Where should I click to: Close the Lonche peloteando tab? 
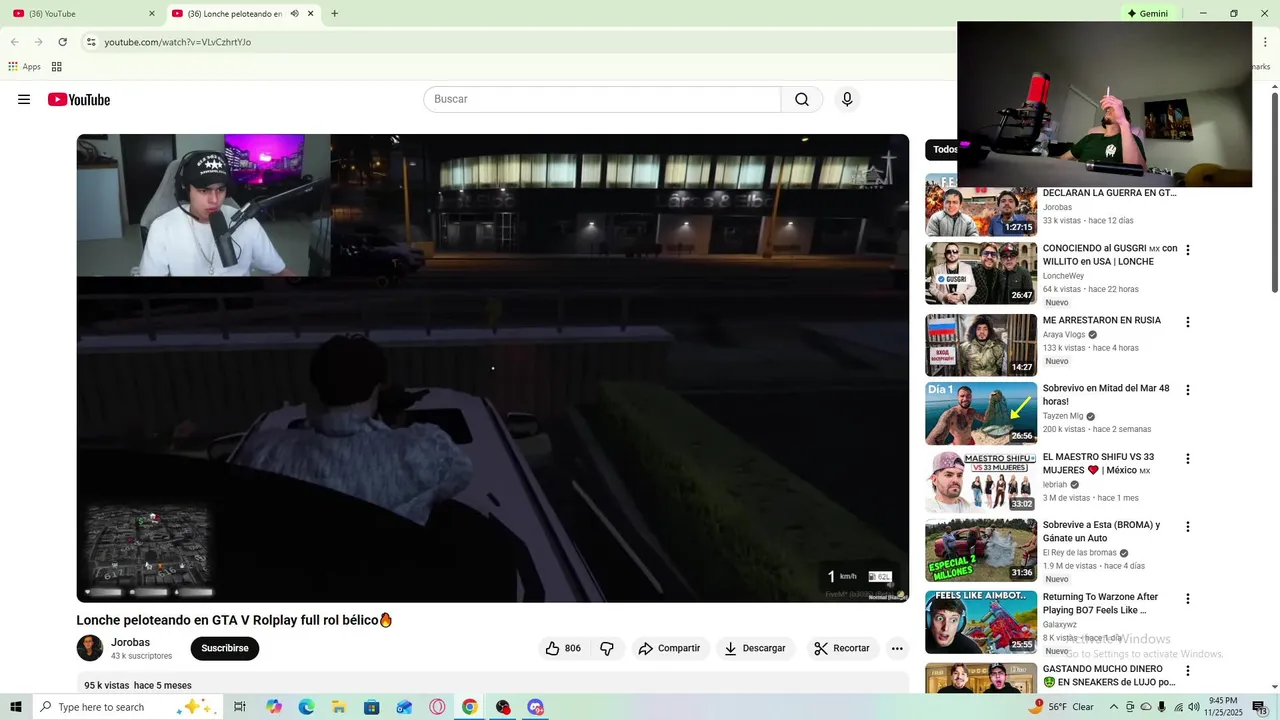point(310,14)
